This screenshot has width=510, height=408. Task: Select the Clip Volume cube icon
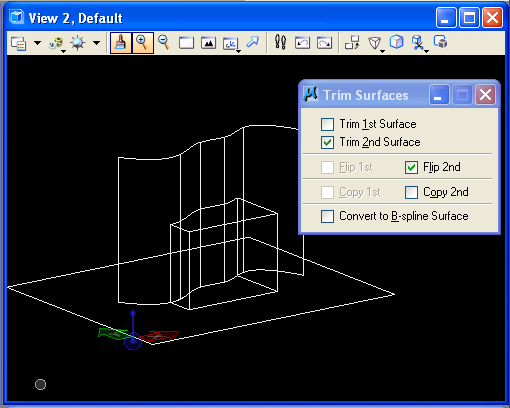[397, 42]
